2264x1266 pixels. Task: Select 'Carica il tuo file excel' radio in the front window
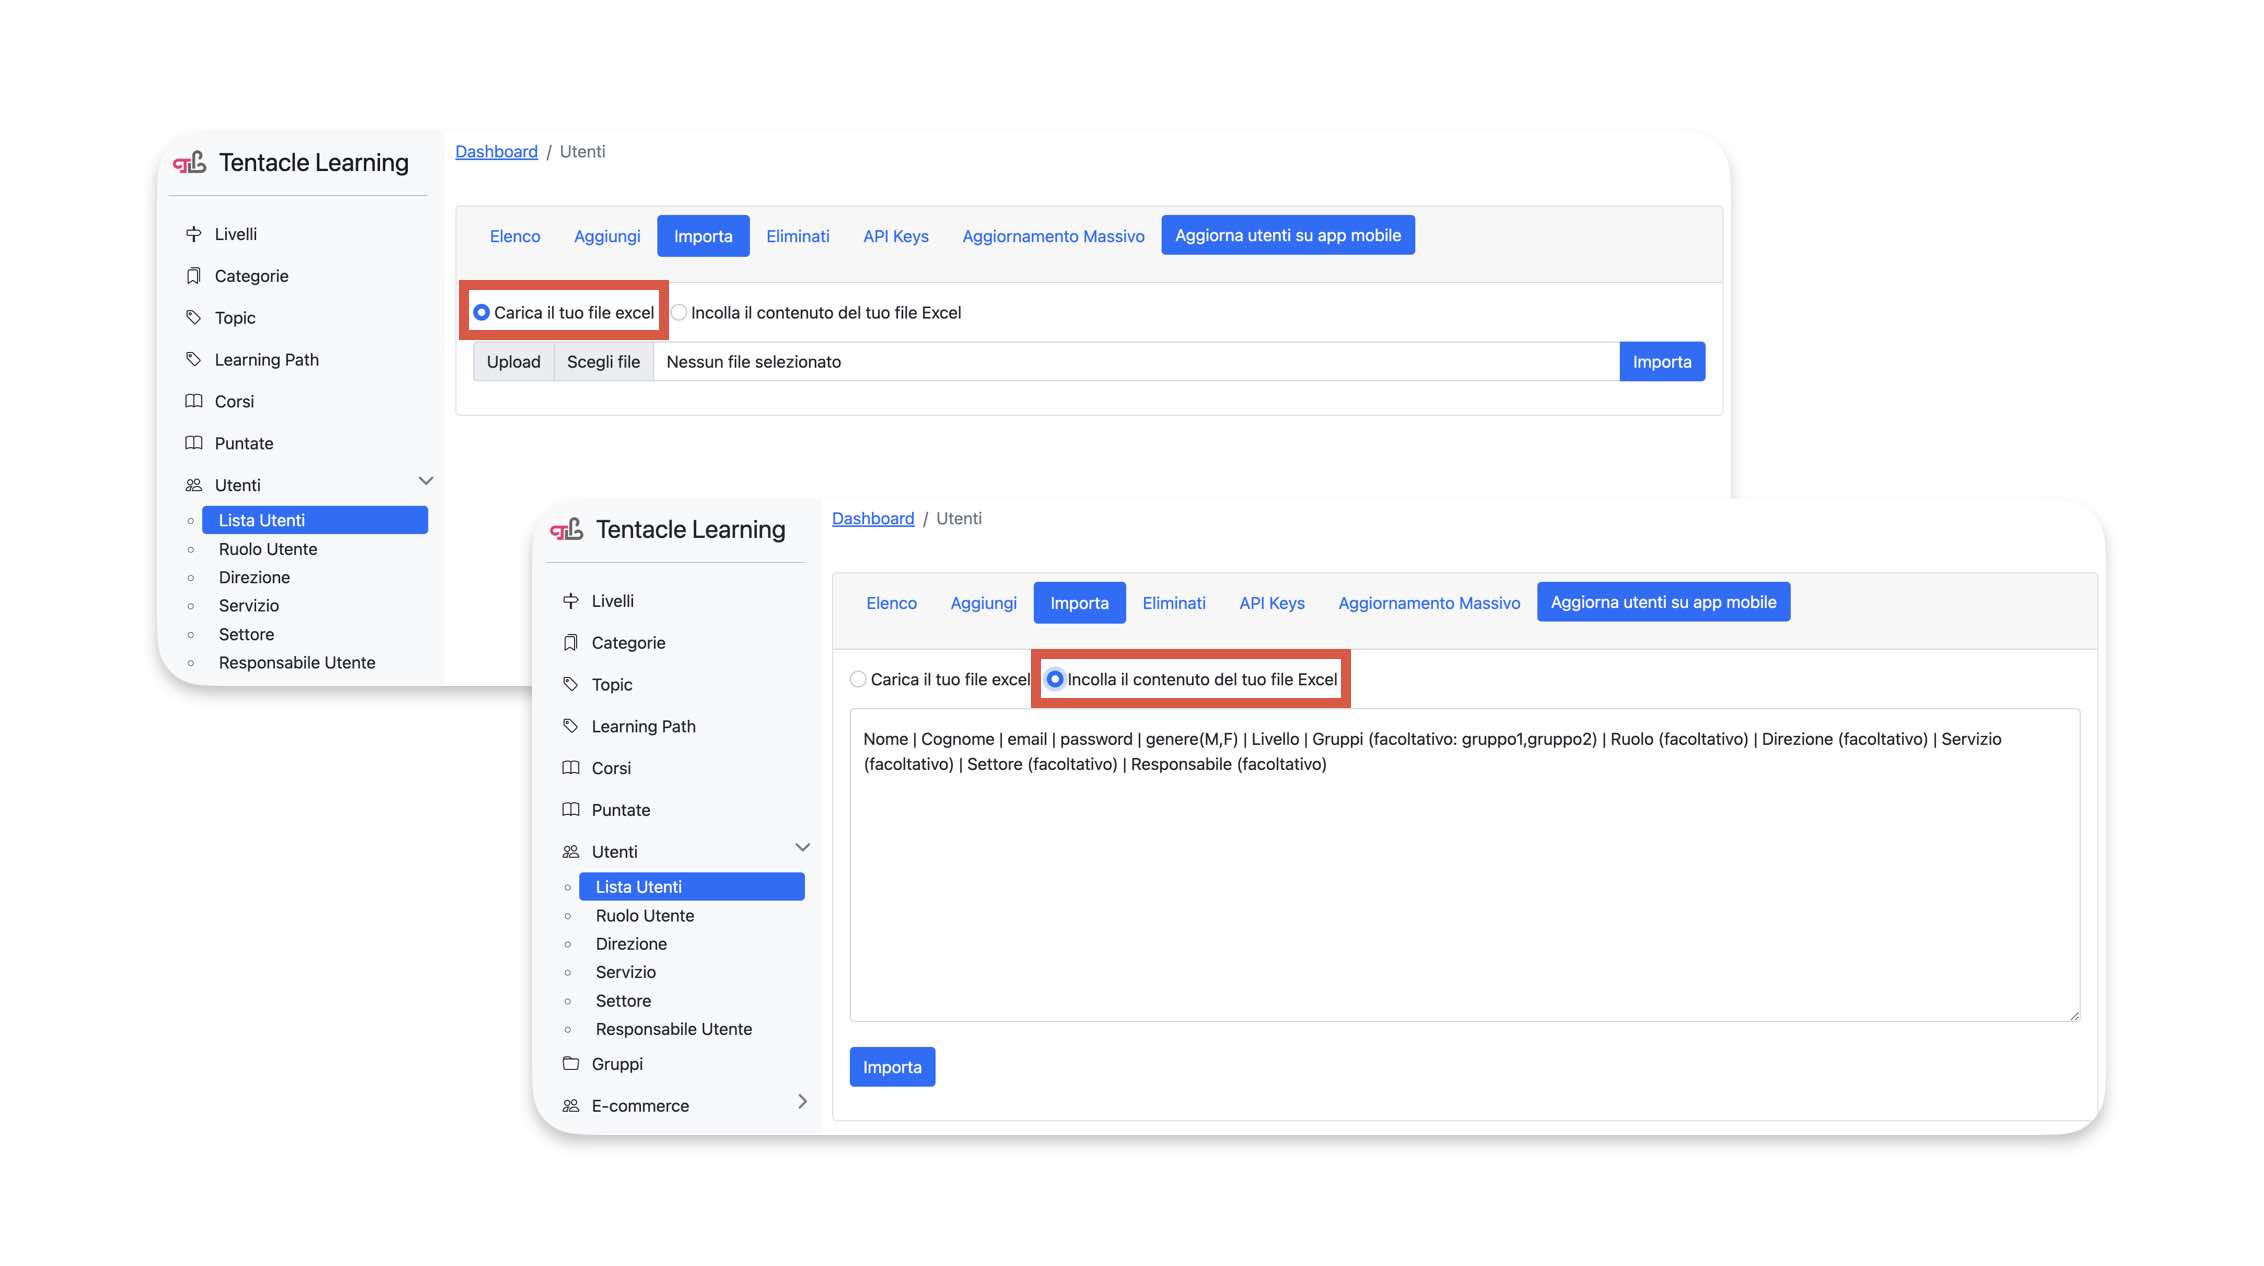pos(858,679)
